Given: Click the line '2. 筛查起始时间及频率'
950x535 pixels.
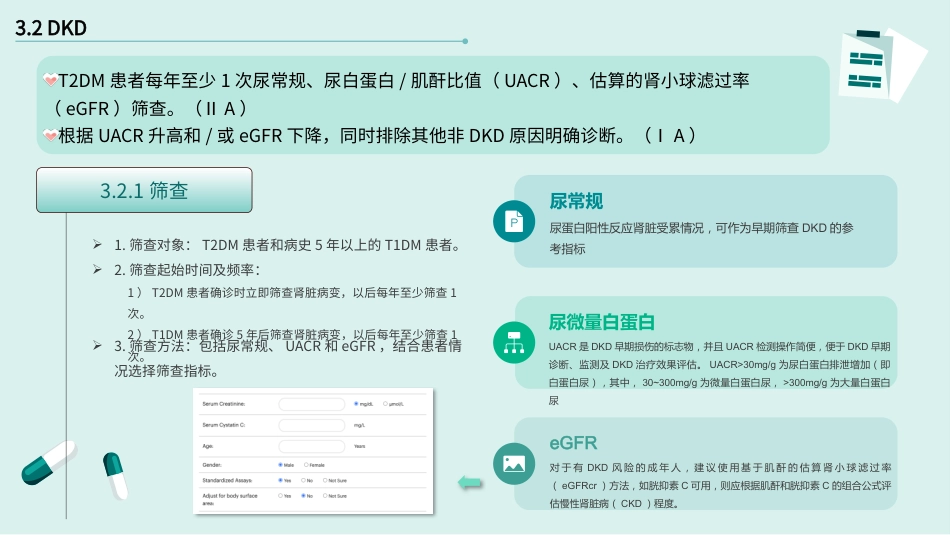Looking at the screenshot, I should coord(187,270).
